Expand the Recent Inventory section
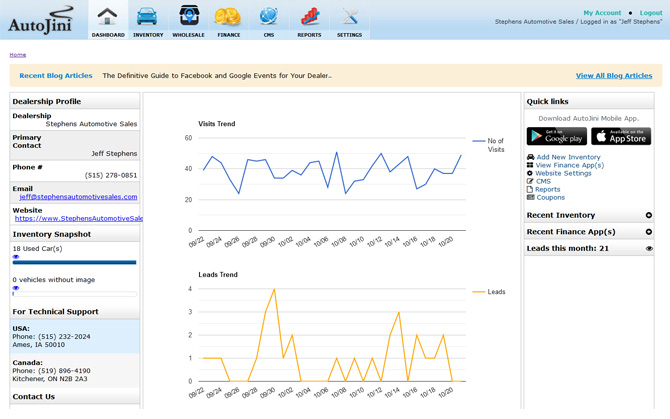The width and height of the screenshot is (670, 419). (649, 215)
